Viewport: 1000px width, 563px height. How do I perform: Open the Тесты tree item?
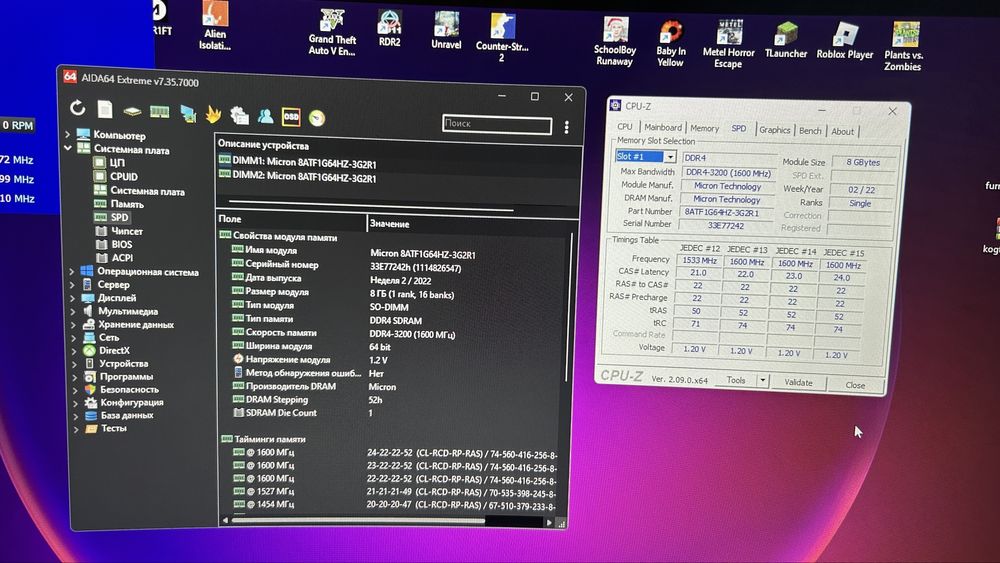coord(114,428)
